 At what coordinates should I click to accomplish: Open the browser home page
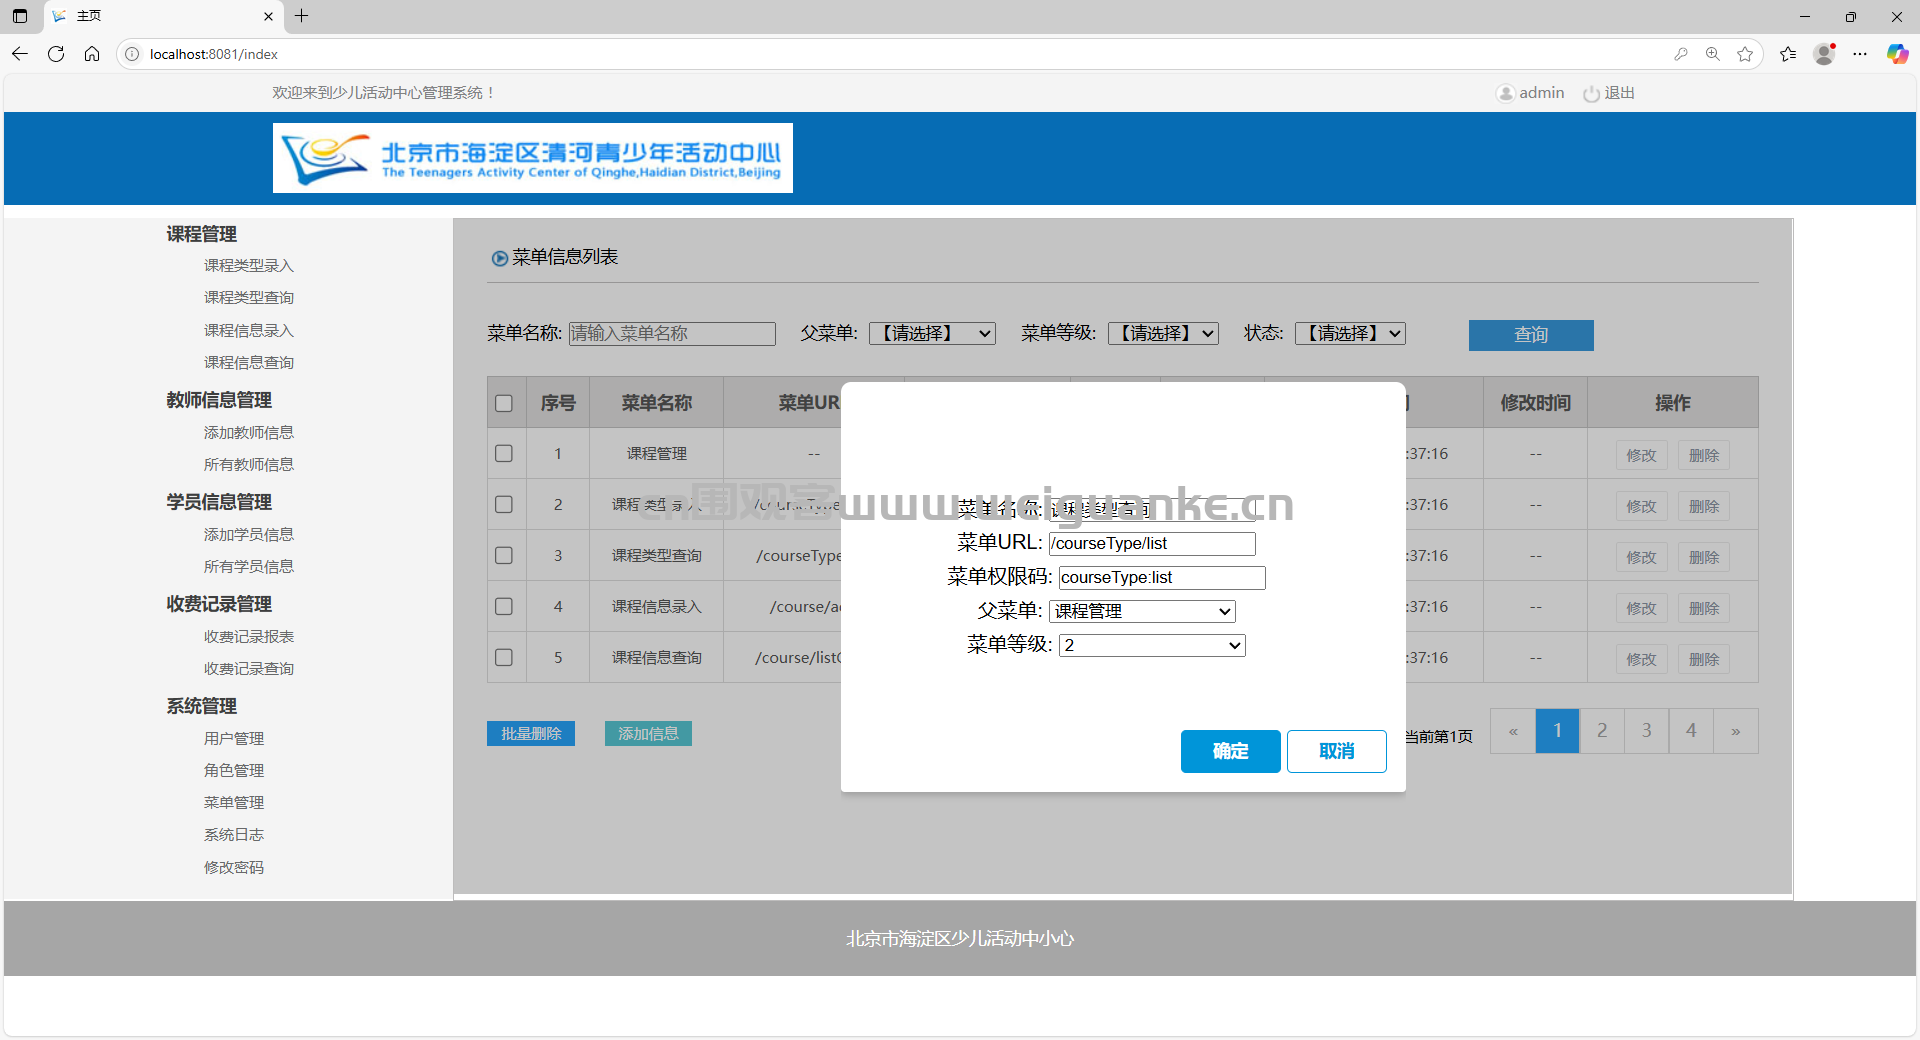point(92,54)
